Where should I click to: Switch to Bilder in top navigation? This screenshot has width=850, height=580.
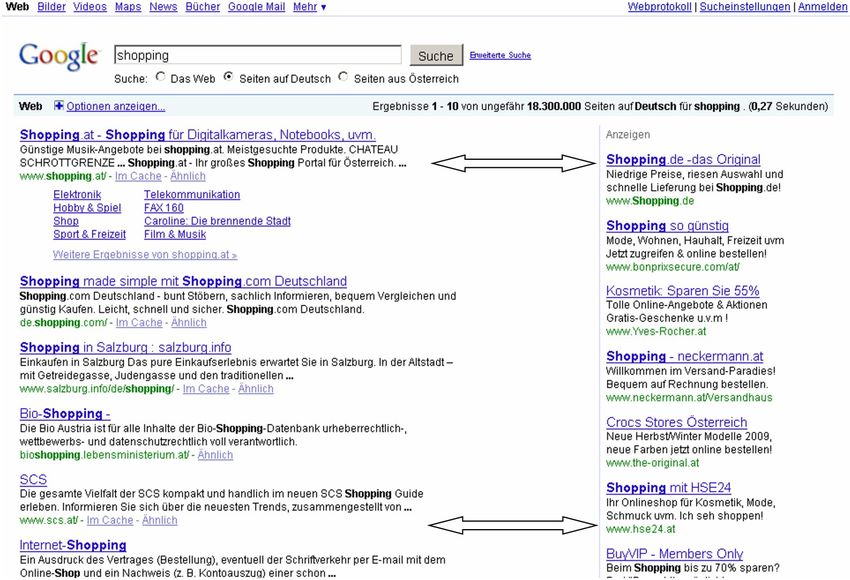coord(51,7)
